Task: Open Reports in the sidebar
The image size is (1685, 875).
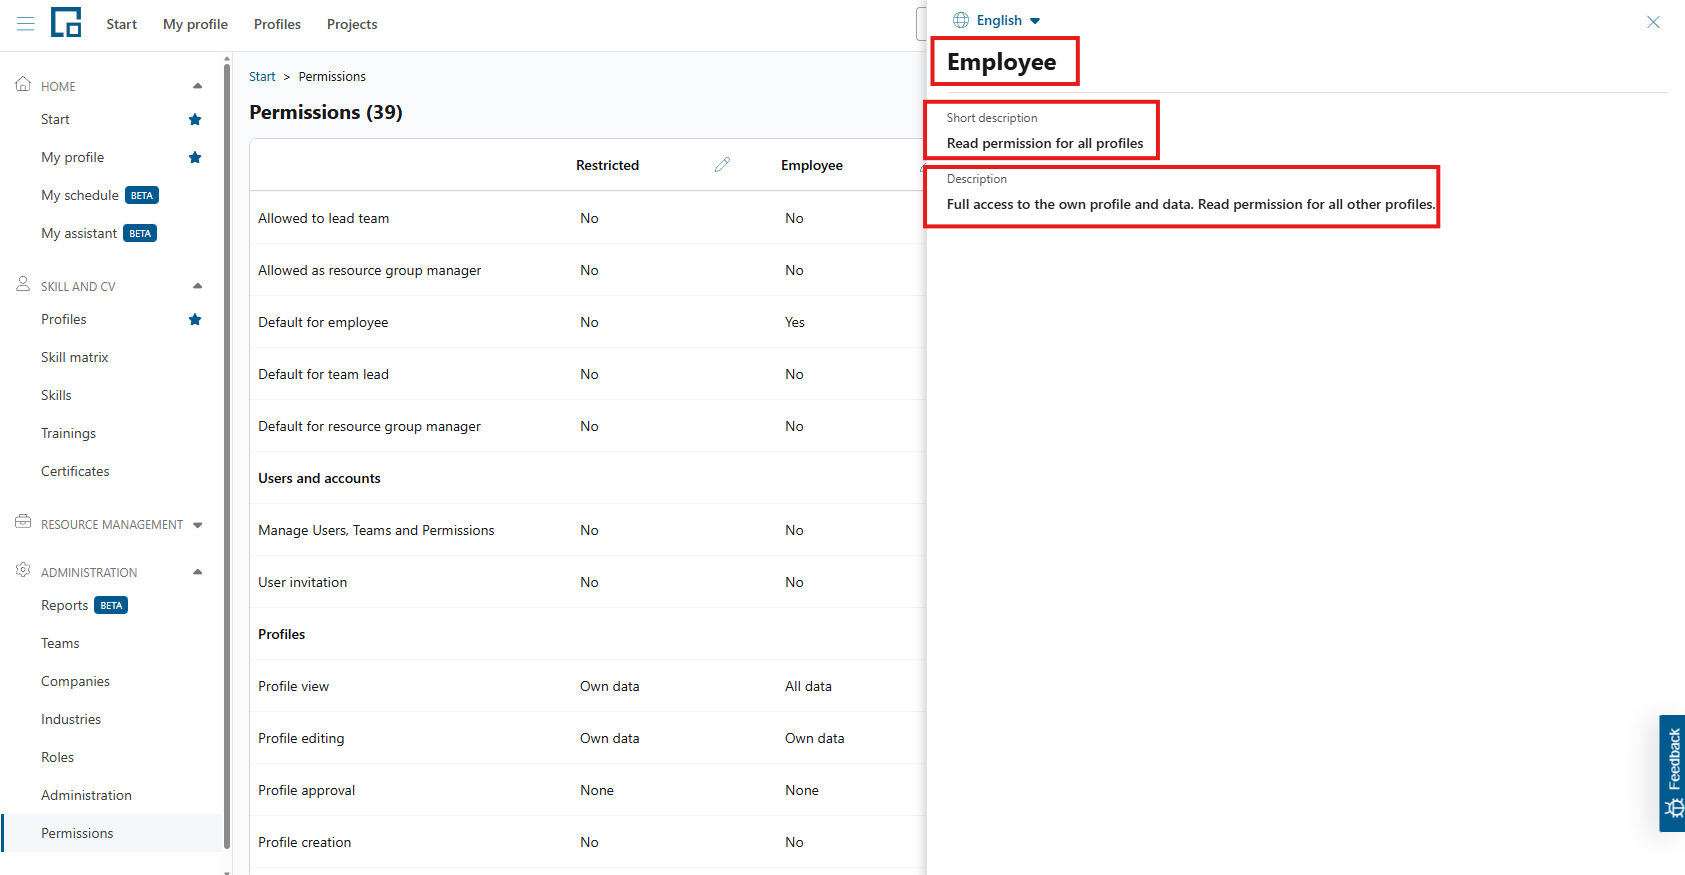Action: pos(65,606)
